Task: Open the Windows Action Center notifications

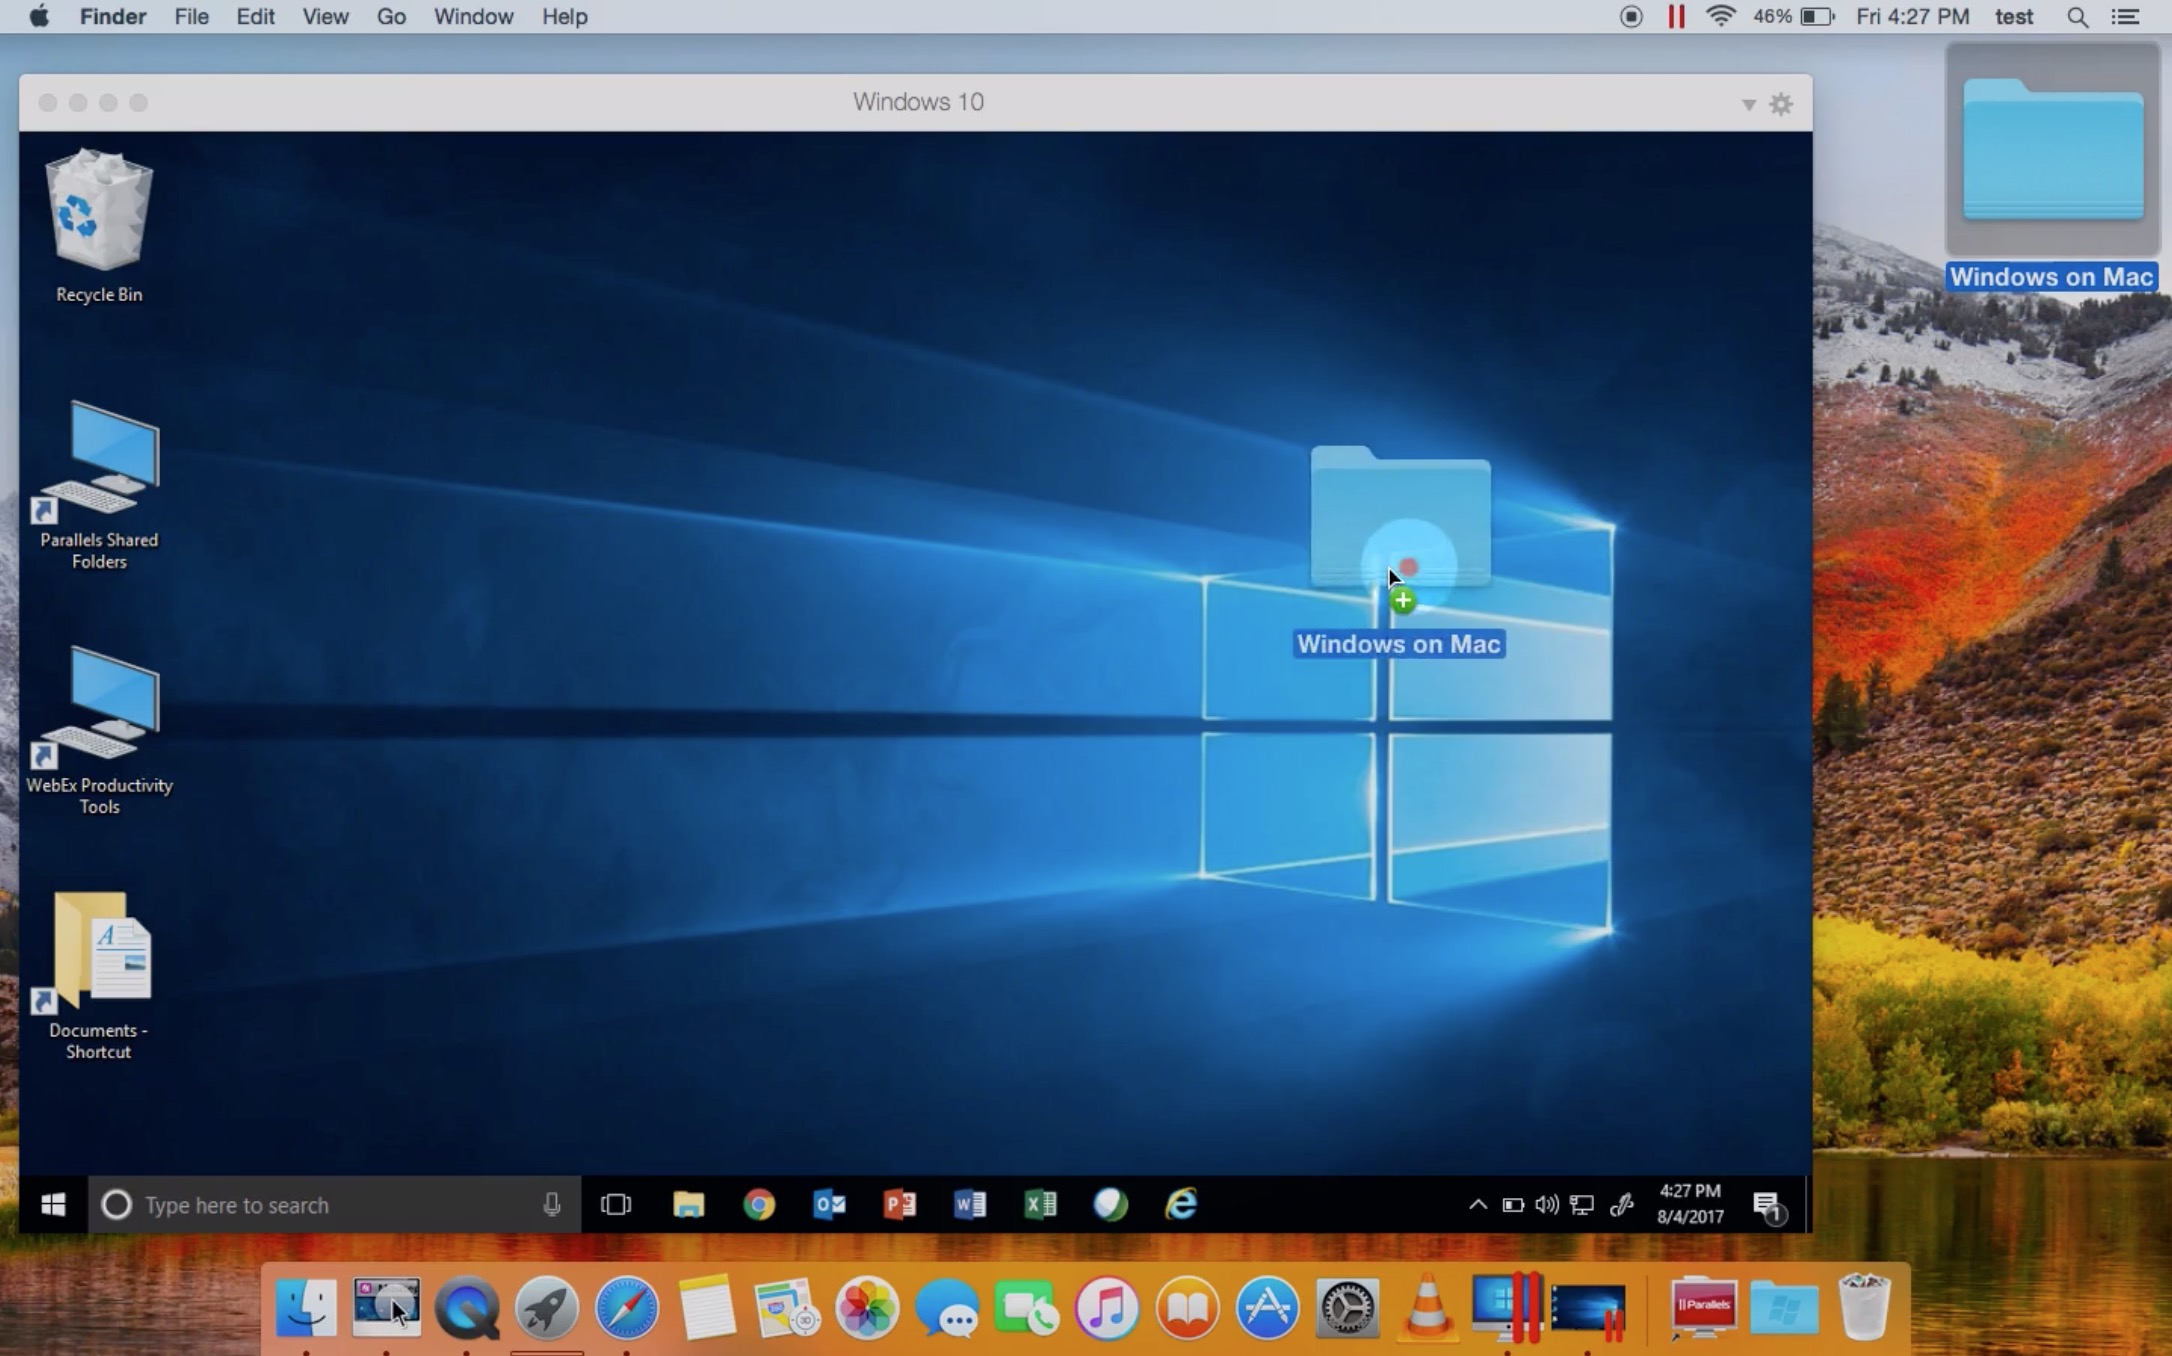Action: [1769, 1206]
